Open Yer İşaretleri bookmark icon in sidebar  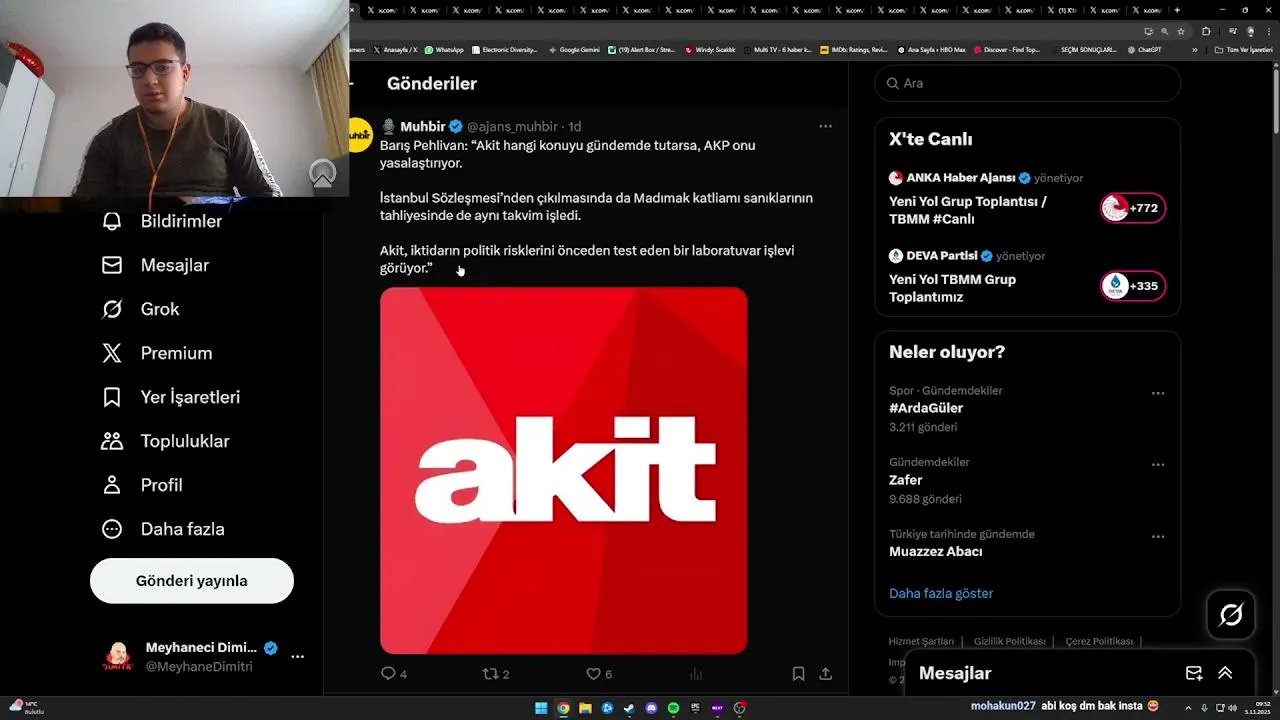point(112,397)
